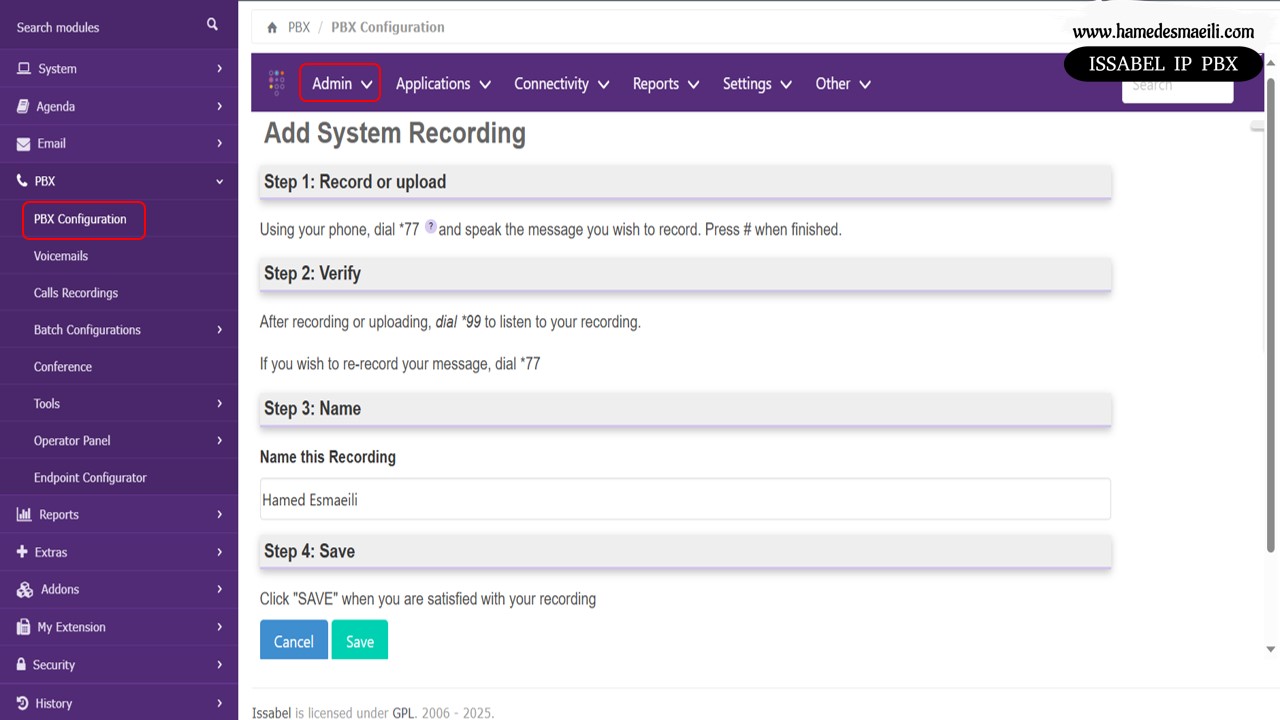Click the Addons puzzle icon in sidebar
This screenshot has height=720, width=1280.
tap(24, 590)
